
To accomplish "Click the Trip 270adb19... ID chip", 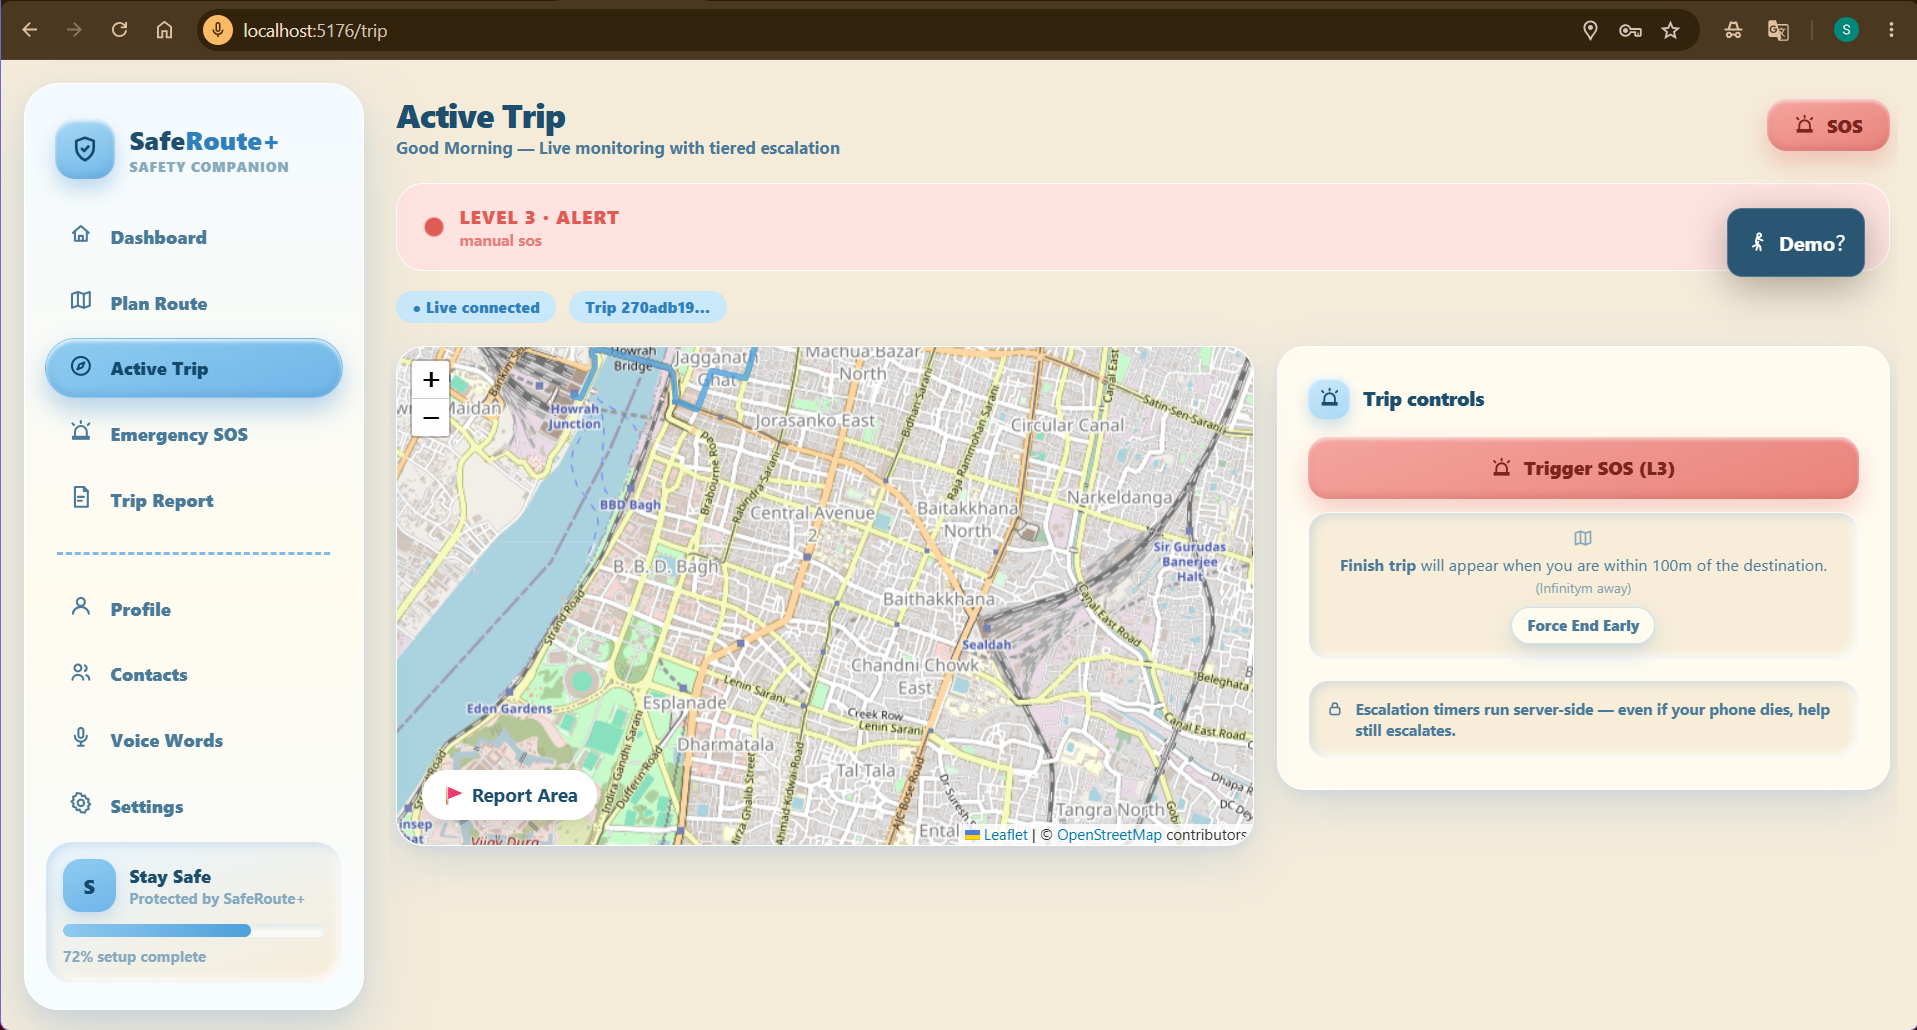I will (x=648, y=308).
